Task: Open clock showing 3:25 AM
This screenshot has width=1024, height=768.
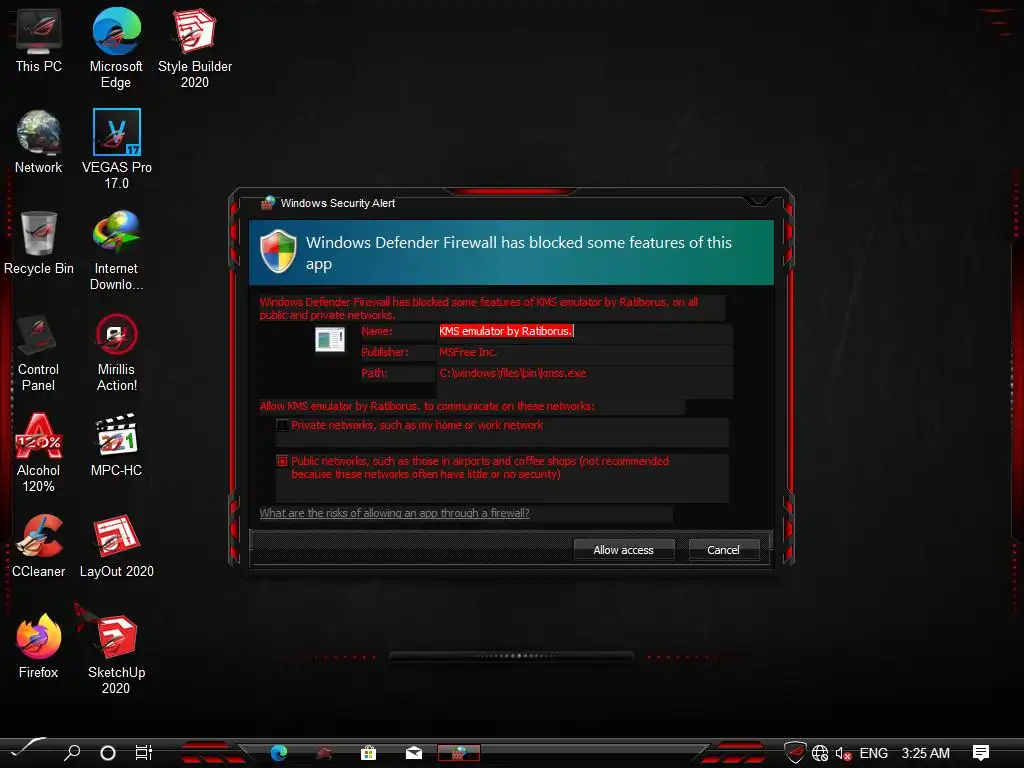Action: (x=925, y=753)
